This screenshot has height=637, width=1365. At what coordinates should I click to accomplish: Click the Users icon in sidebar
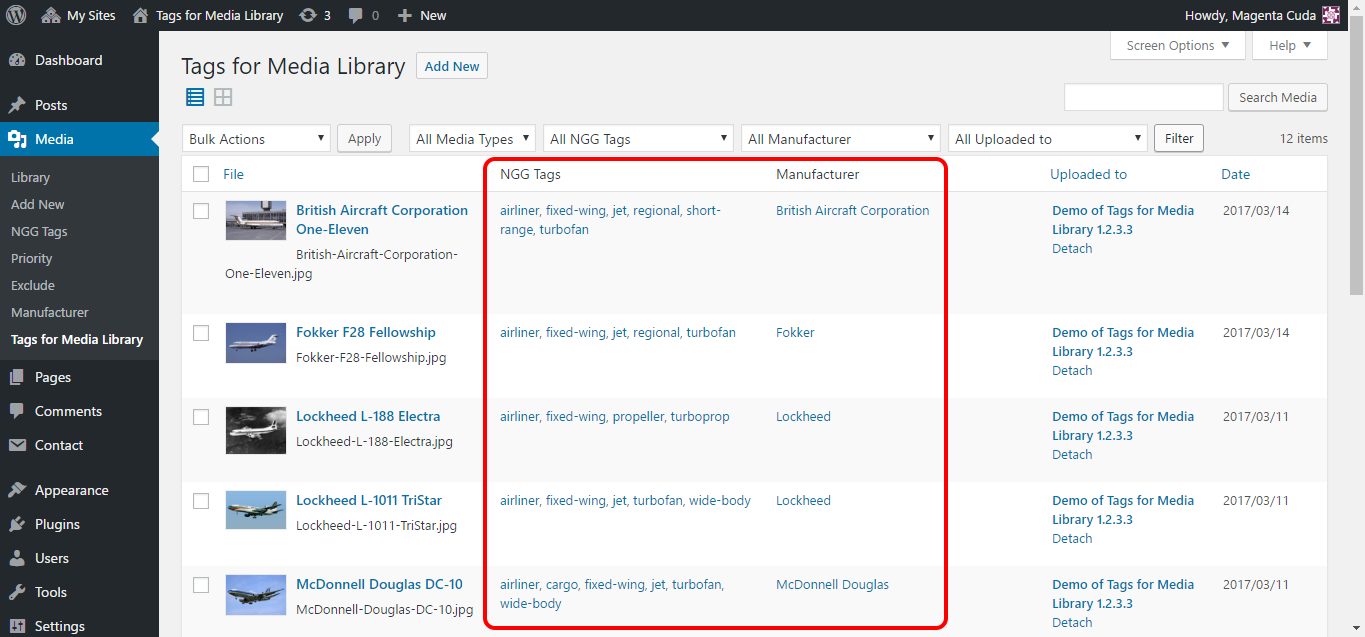[17, 558]
